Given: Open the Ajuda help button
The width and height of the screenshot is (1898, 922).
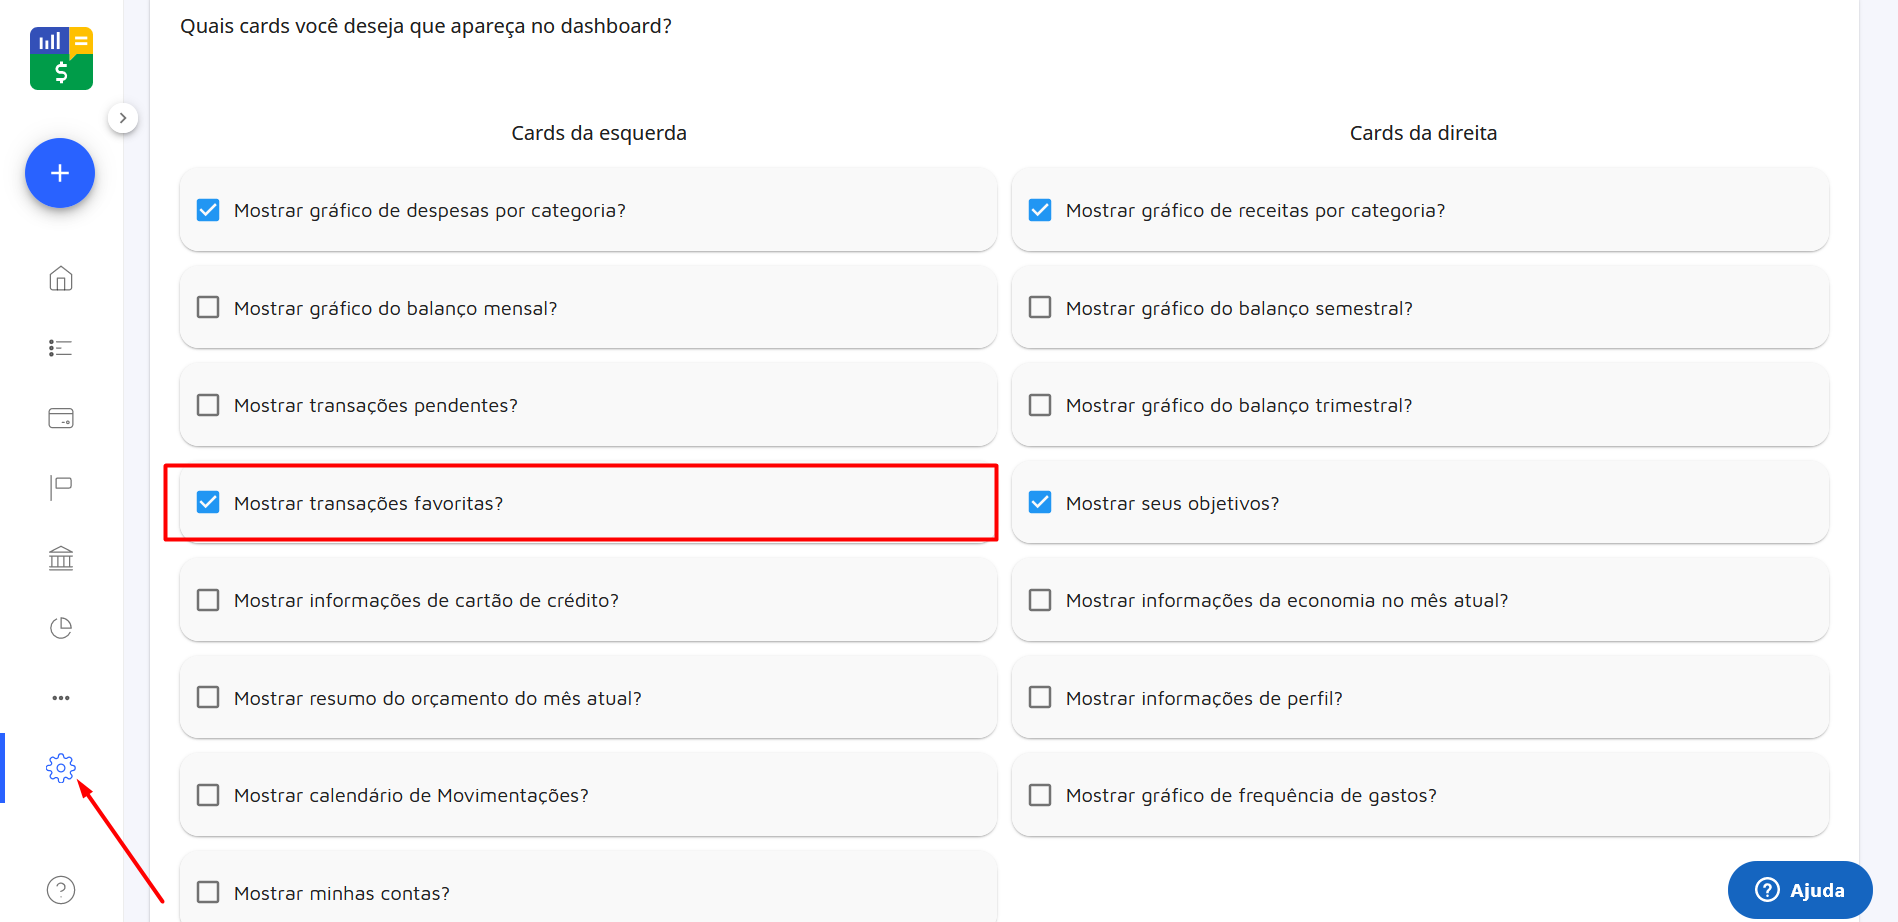Looking at the screenshot, I should pyautogui.click(x=1799, y=889).
